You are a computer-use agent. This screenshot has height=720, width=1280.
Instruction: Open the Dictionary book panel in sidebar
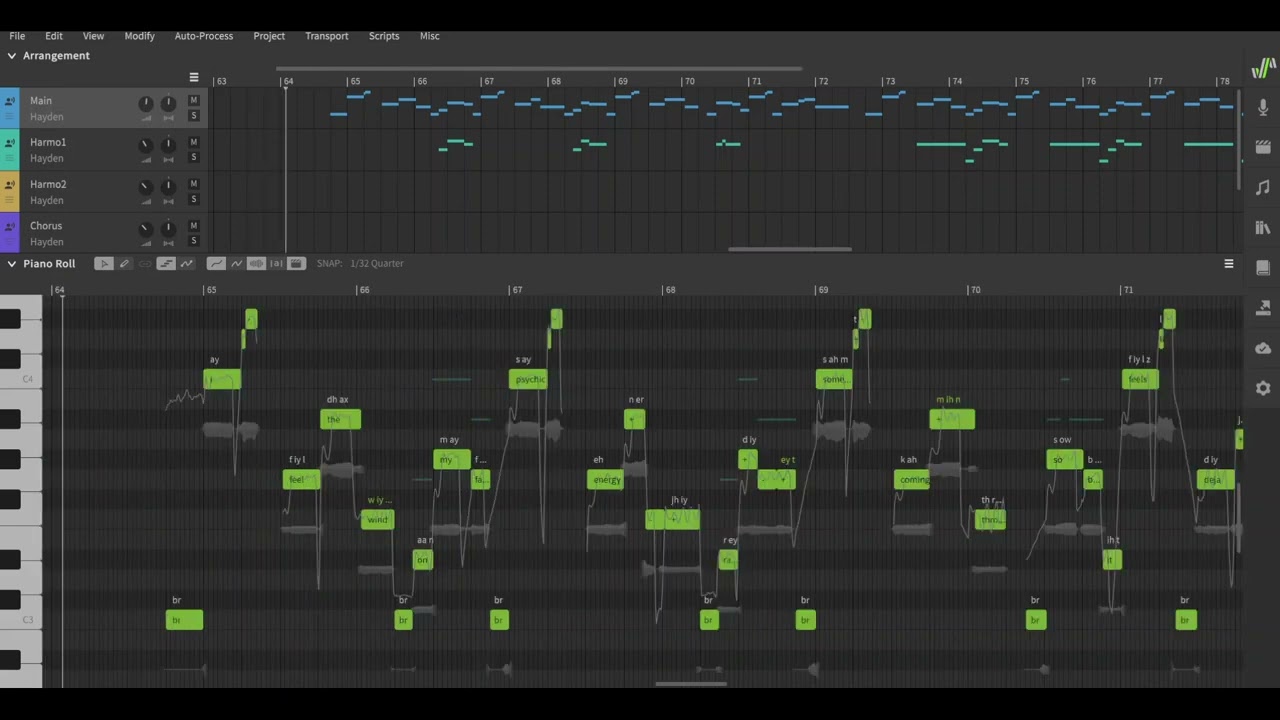[1263, 267]
